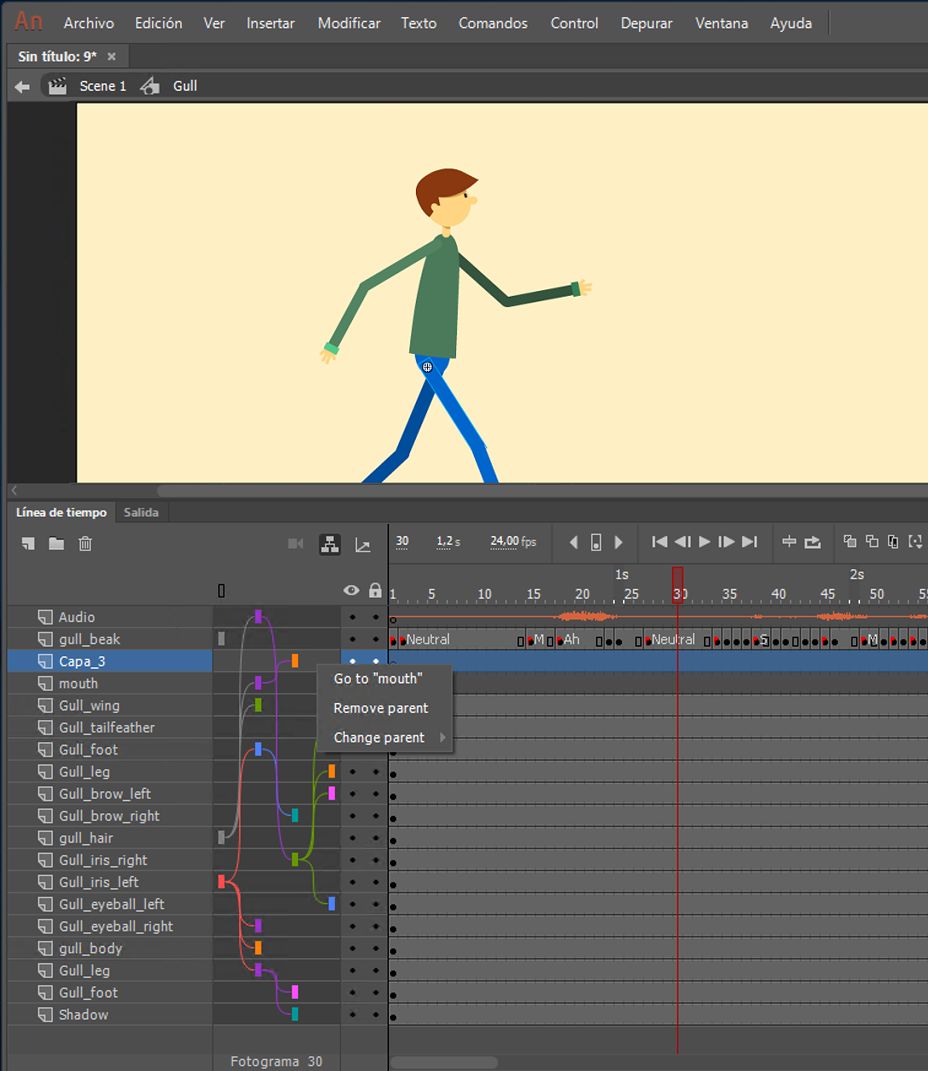Click Scene 1 in the breadcrumb

tap(102, 86)
